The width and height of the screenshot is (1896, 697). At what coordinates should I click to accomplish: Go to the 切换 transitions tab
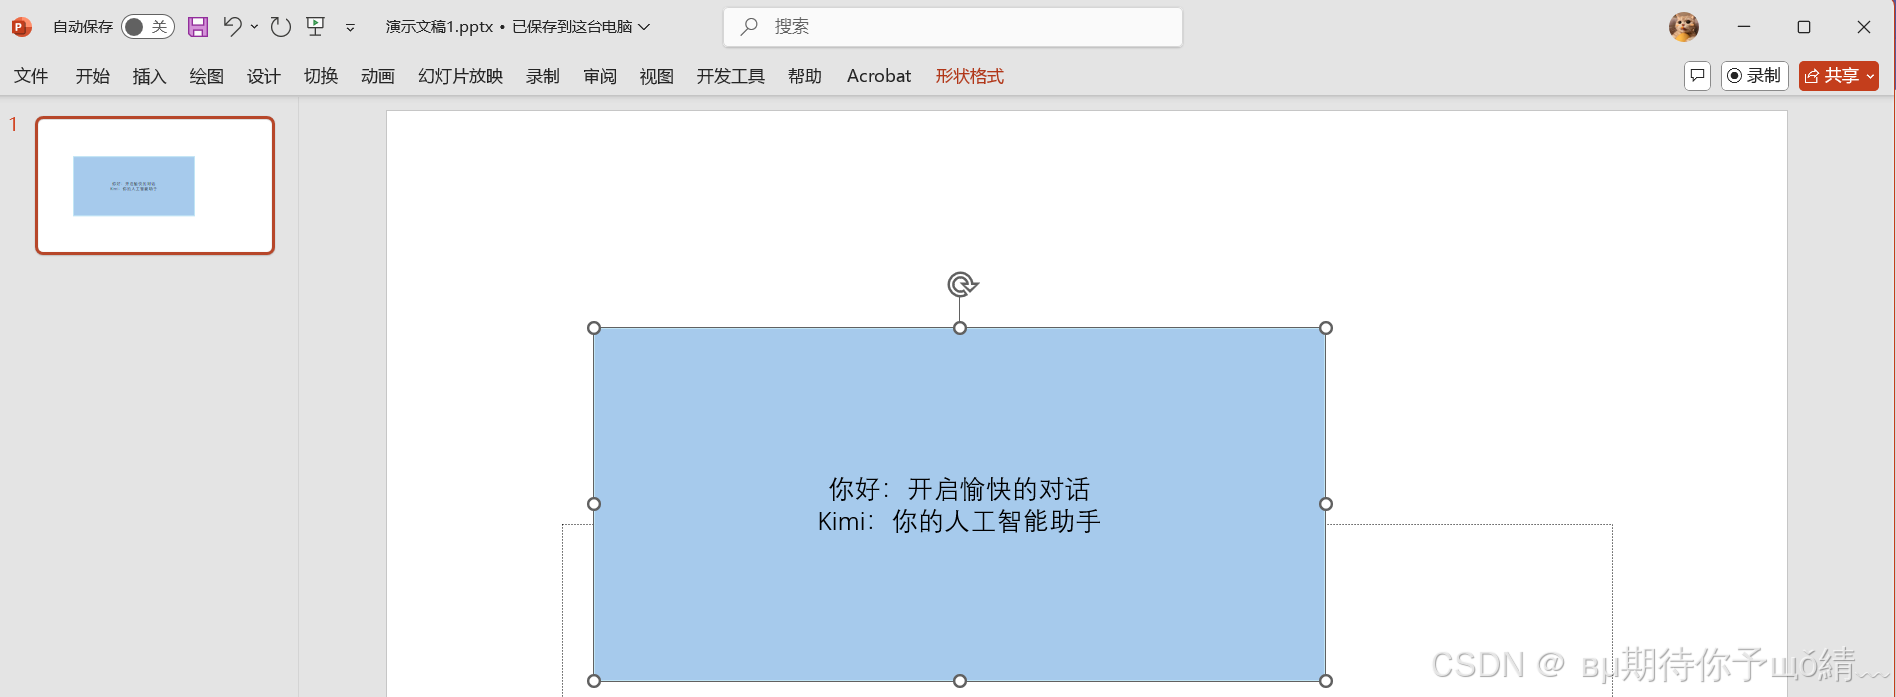click(x=321, y=76)
